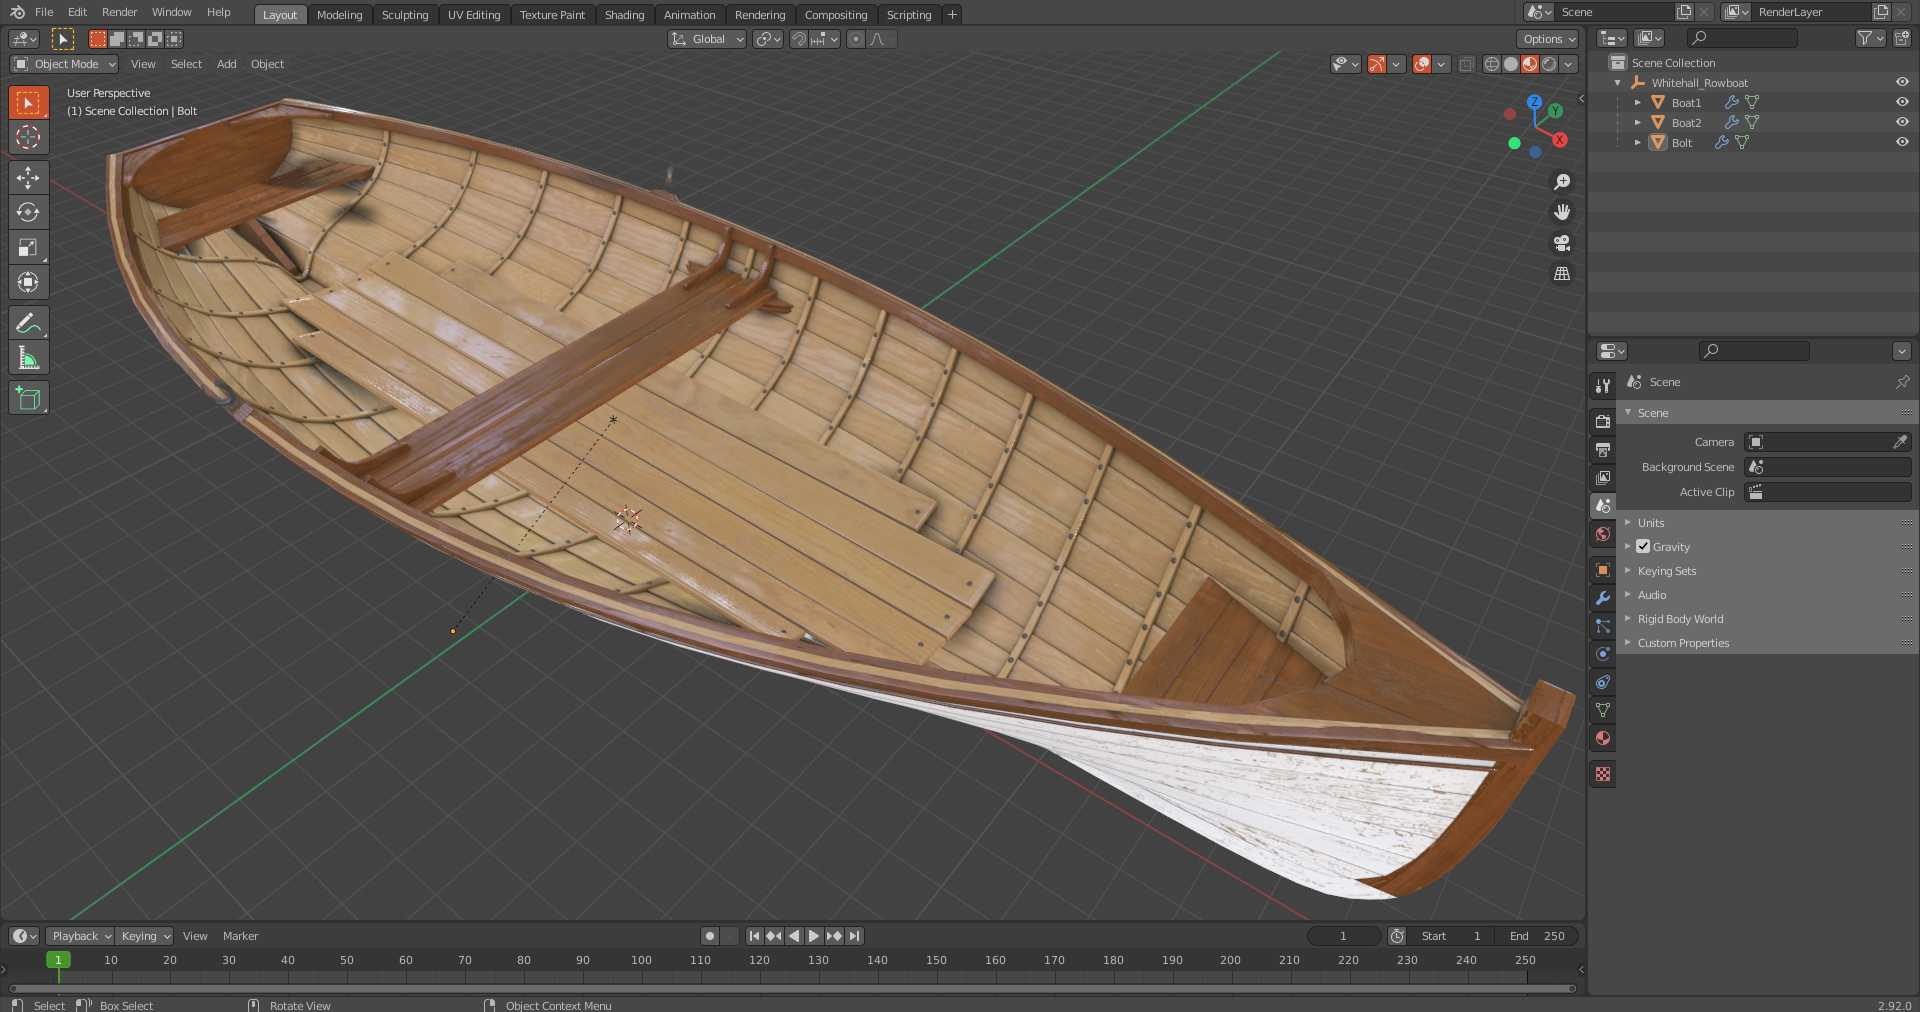Switch to wireframe viewport shading
This screenshot has height=1012, width=1920.
coord(1492,64)
